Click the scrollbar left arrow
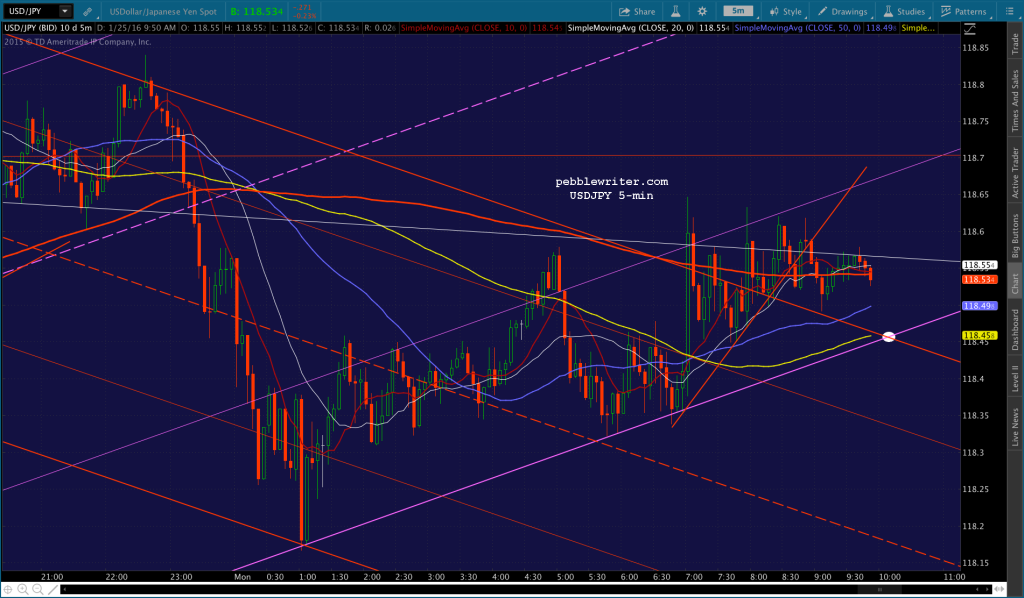 coord(64,590)
